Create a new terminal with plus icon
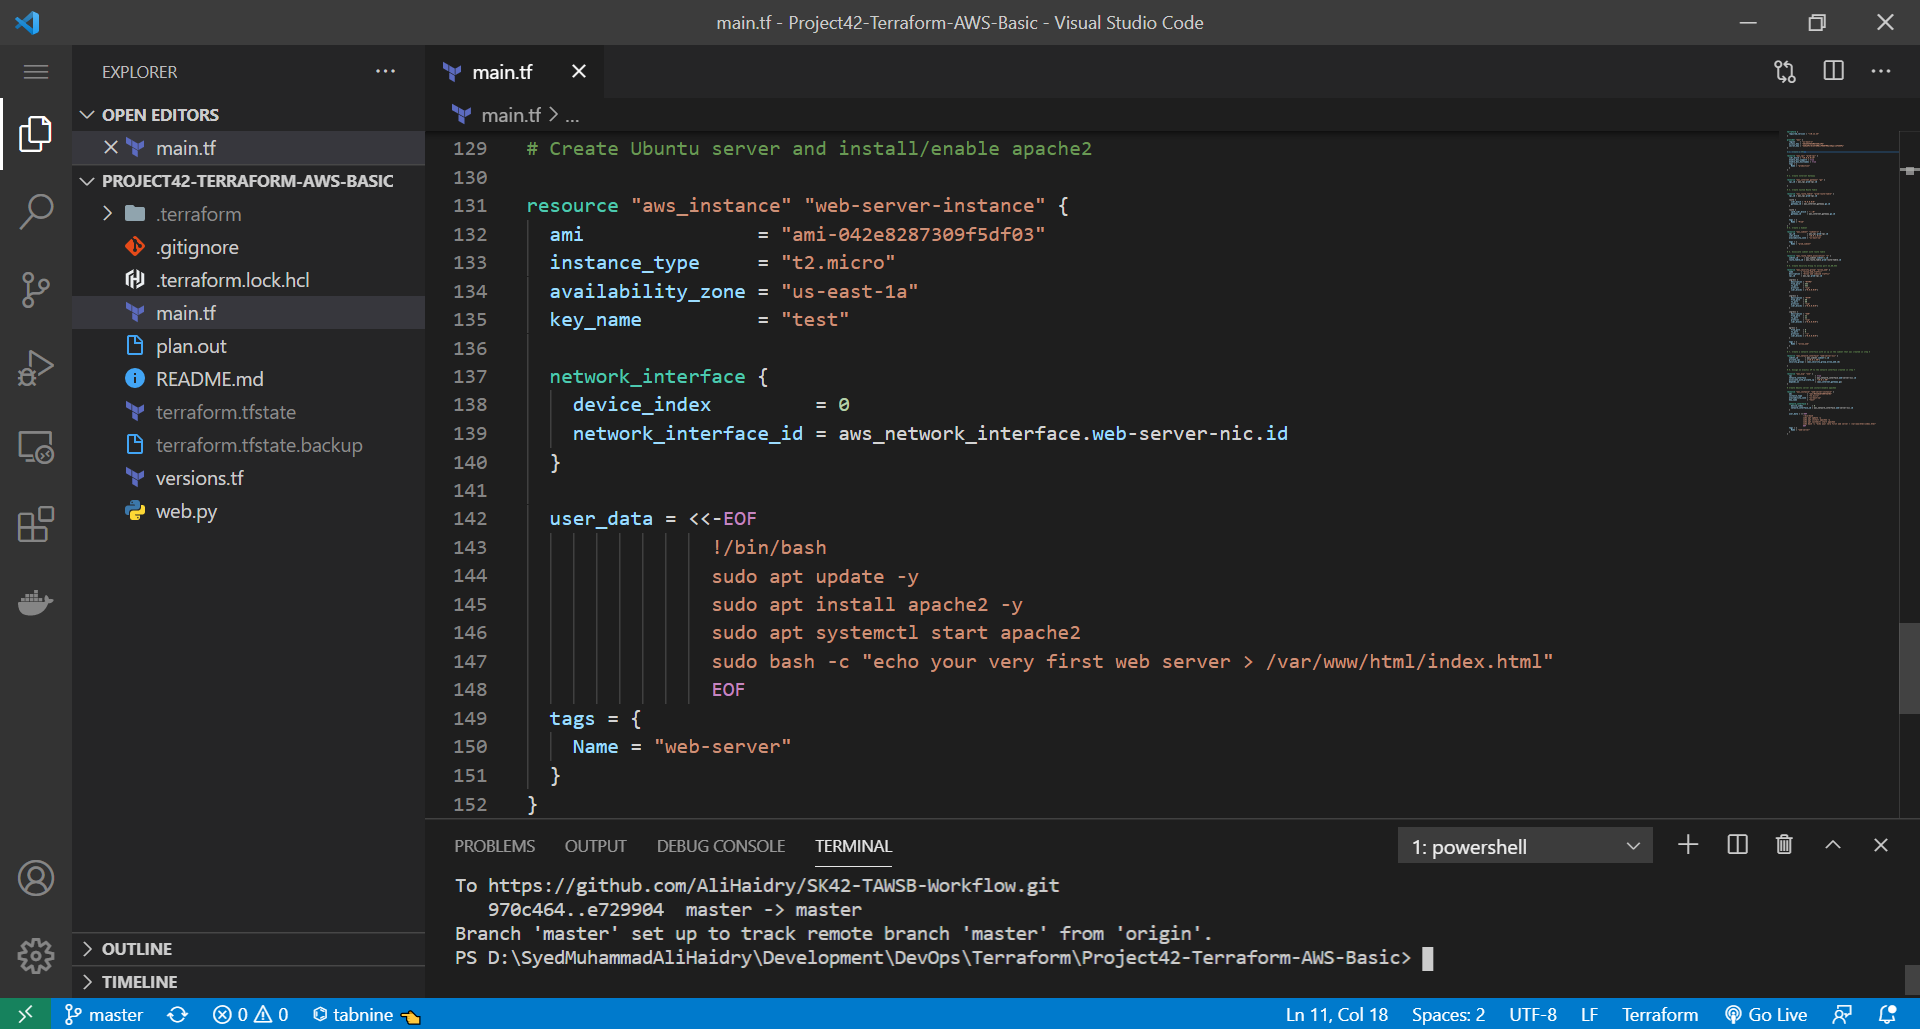This screenshot has width=1920, height=1029. tap(1688, 845)
